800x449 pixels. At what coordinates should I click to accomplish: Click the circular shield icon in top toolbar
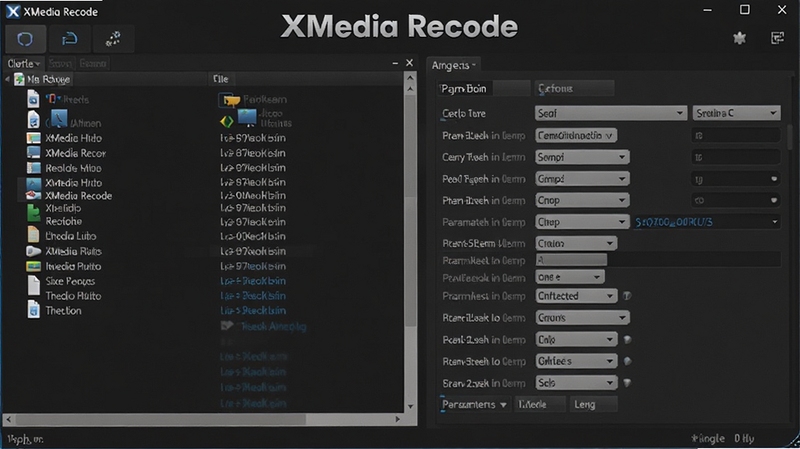[25, 39]
